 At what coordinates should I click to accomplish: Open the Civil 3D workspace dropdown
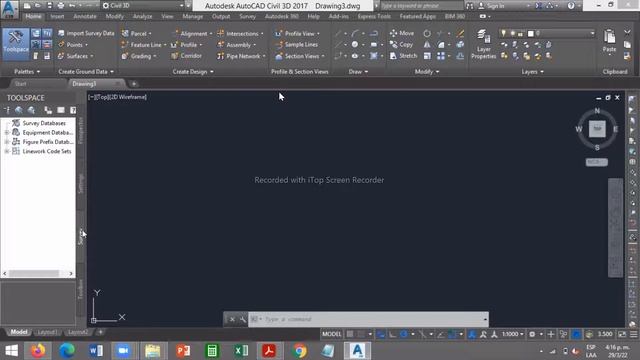143,6
